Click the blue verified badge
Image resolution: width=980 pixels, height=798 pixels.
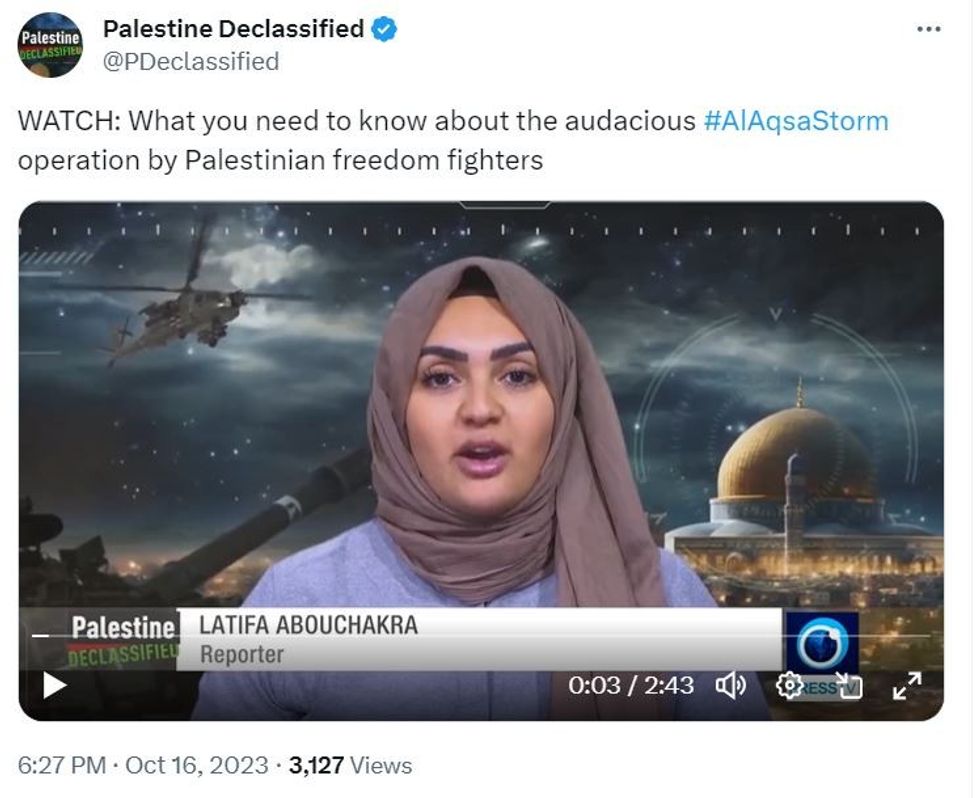(x=384, y=29)
